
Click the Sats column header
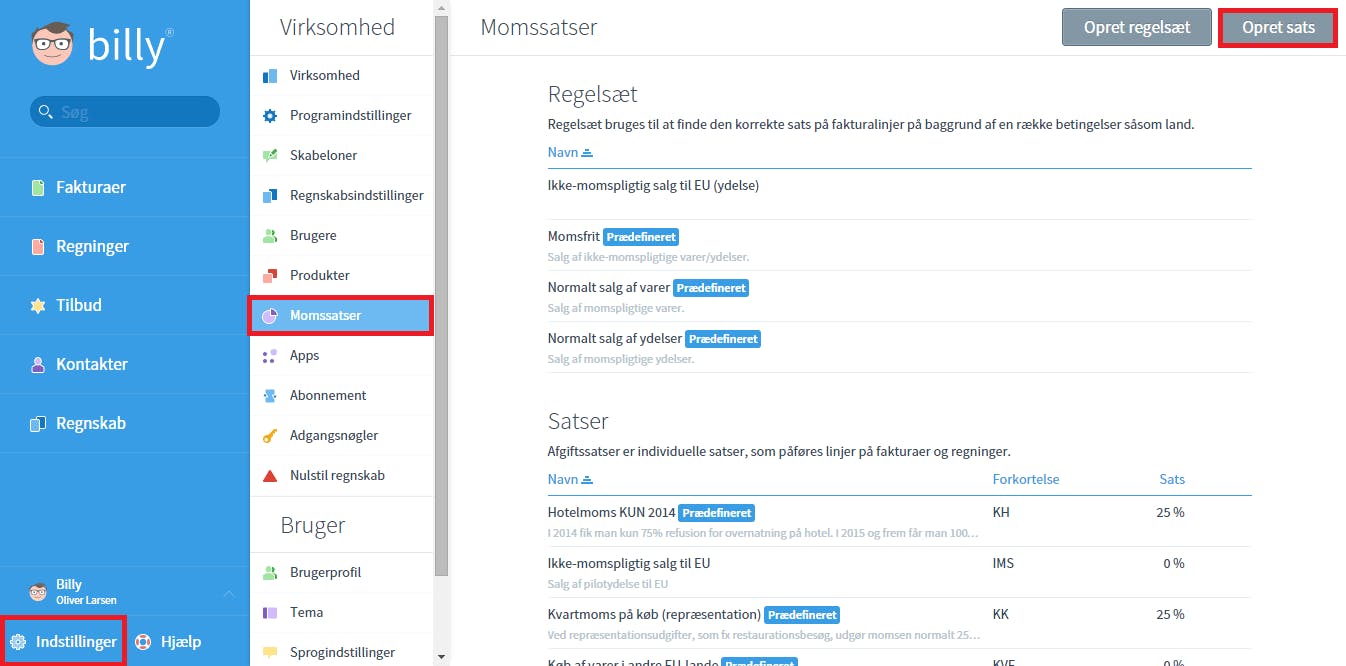(1172, 479)
